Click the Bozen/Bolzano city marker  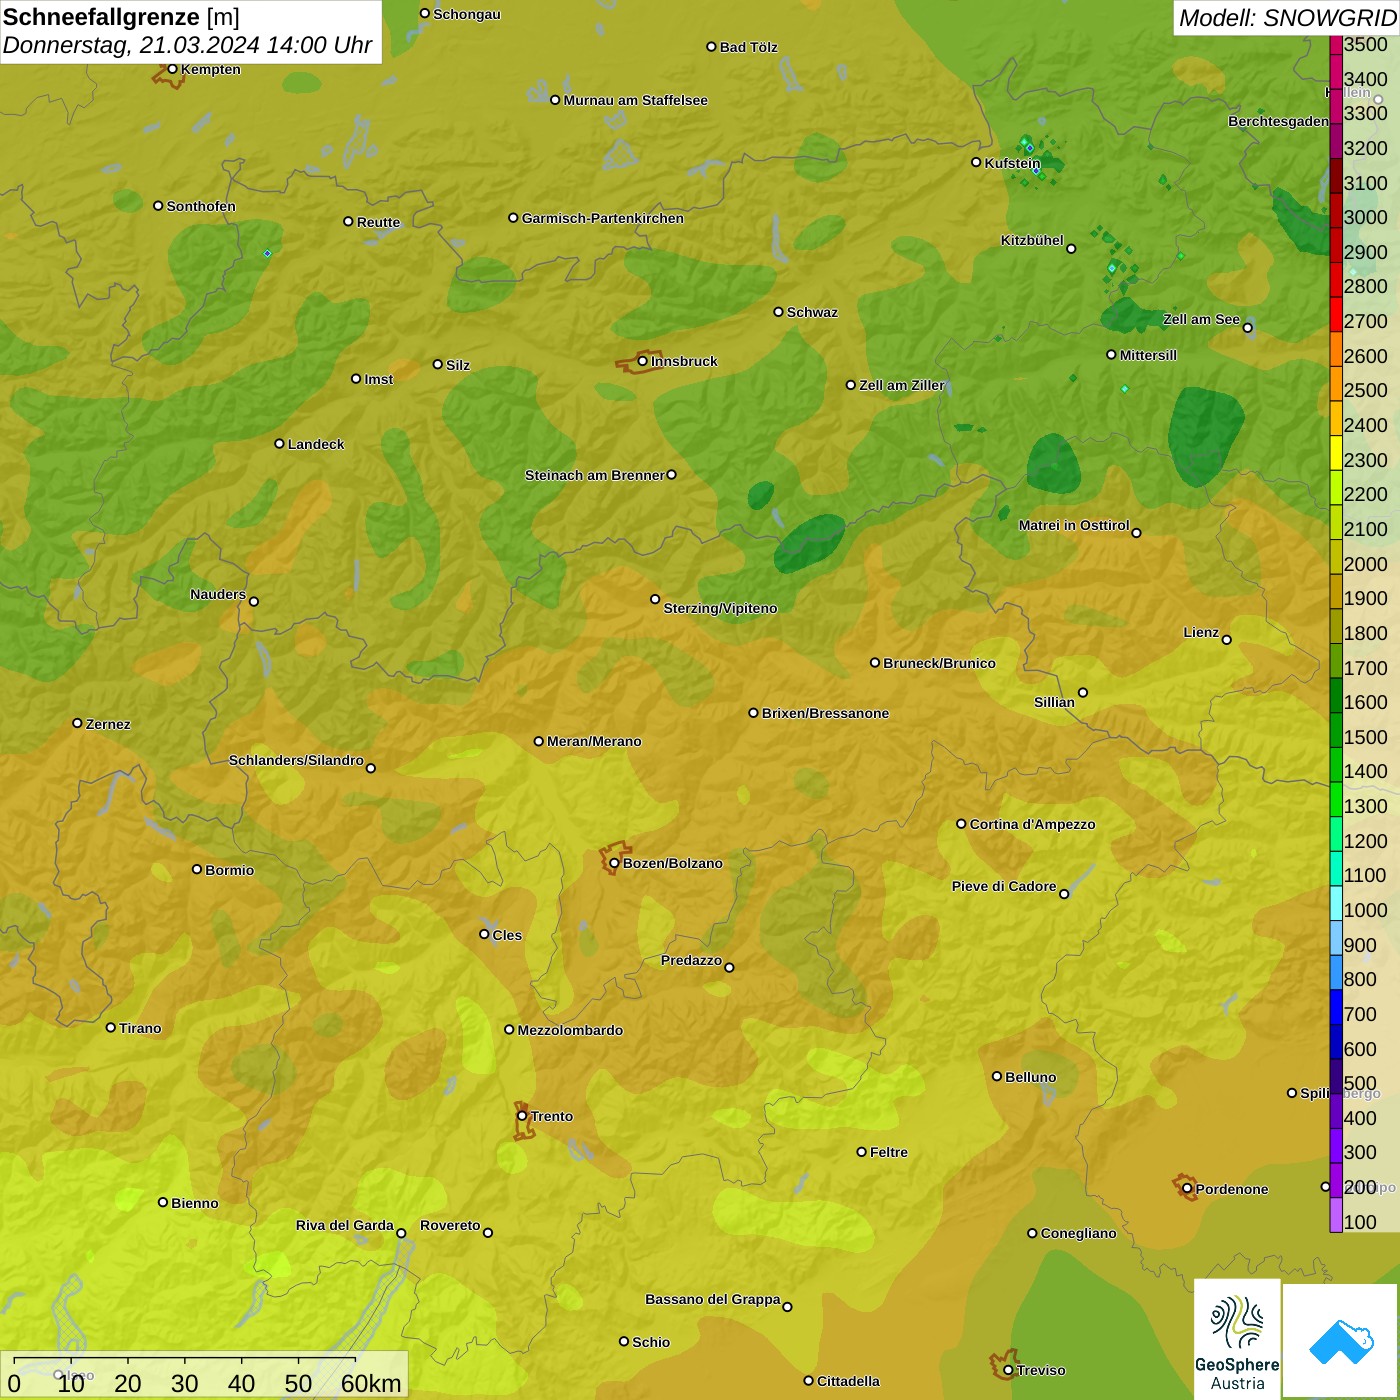pyautogui.click(x=614, y=863)
